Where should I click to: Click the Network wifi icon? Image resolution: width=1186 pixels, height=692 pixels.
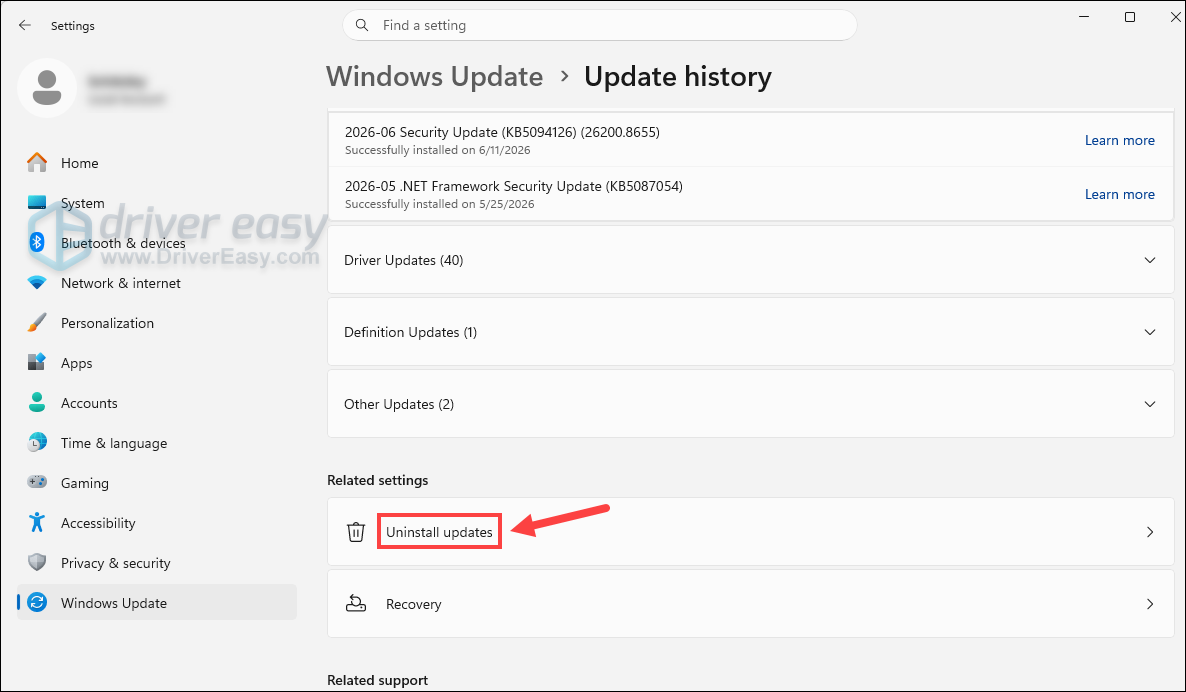point(37,283)
